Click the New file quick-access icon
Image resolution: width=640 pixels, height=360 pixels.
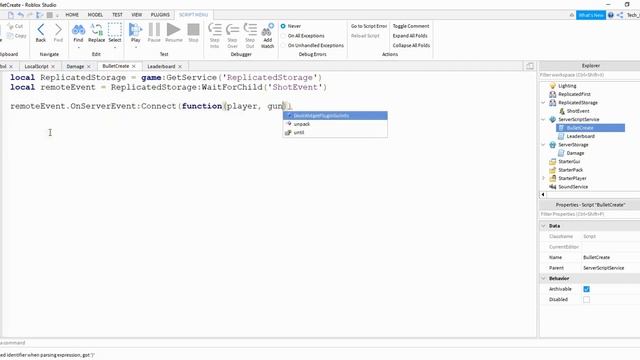pos(11,15)
